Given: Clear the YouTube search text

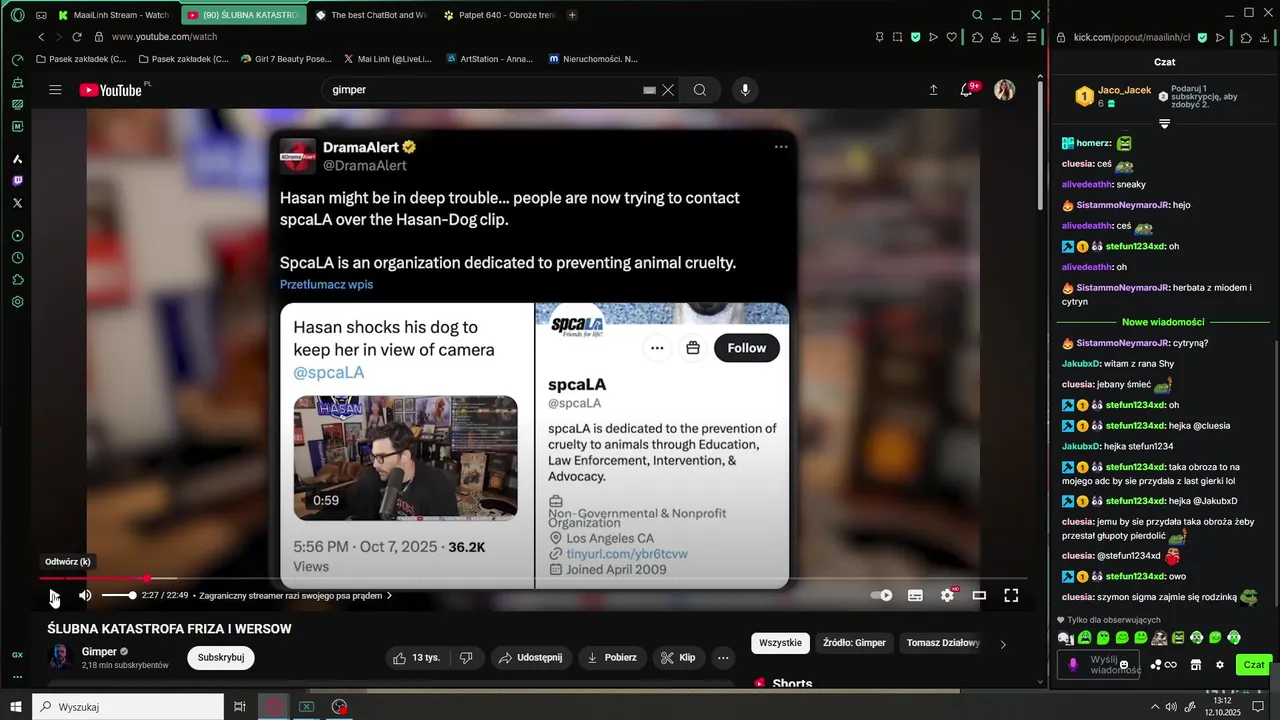Looking at the screenshot, I should coord(668,90).
